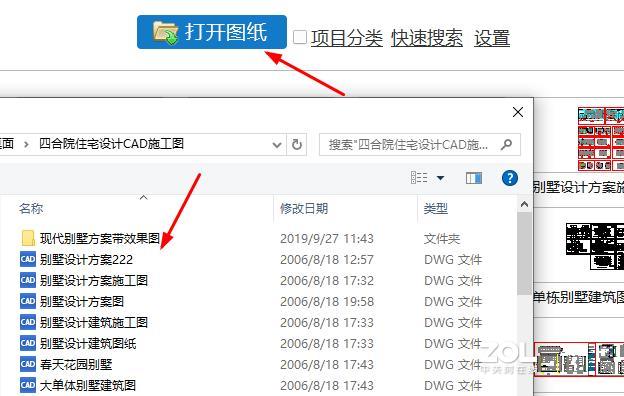This screenshot has width=624, height=396.
Task: Open the 设置 settings link
Action: click(x=492, y=38)
